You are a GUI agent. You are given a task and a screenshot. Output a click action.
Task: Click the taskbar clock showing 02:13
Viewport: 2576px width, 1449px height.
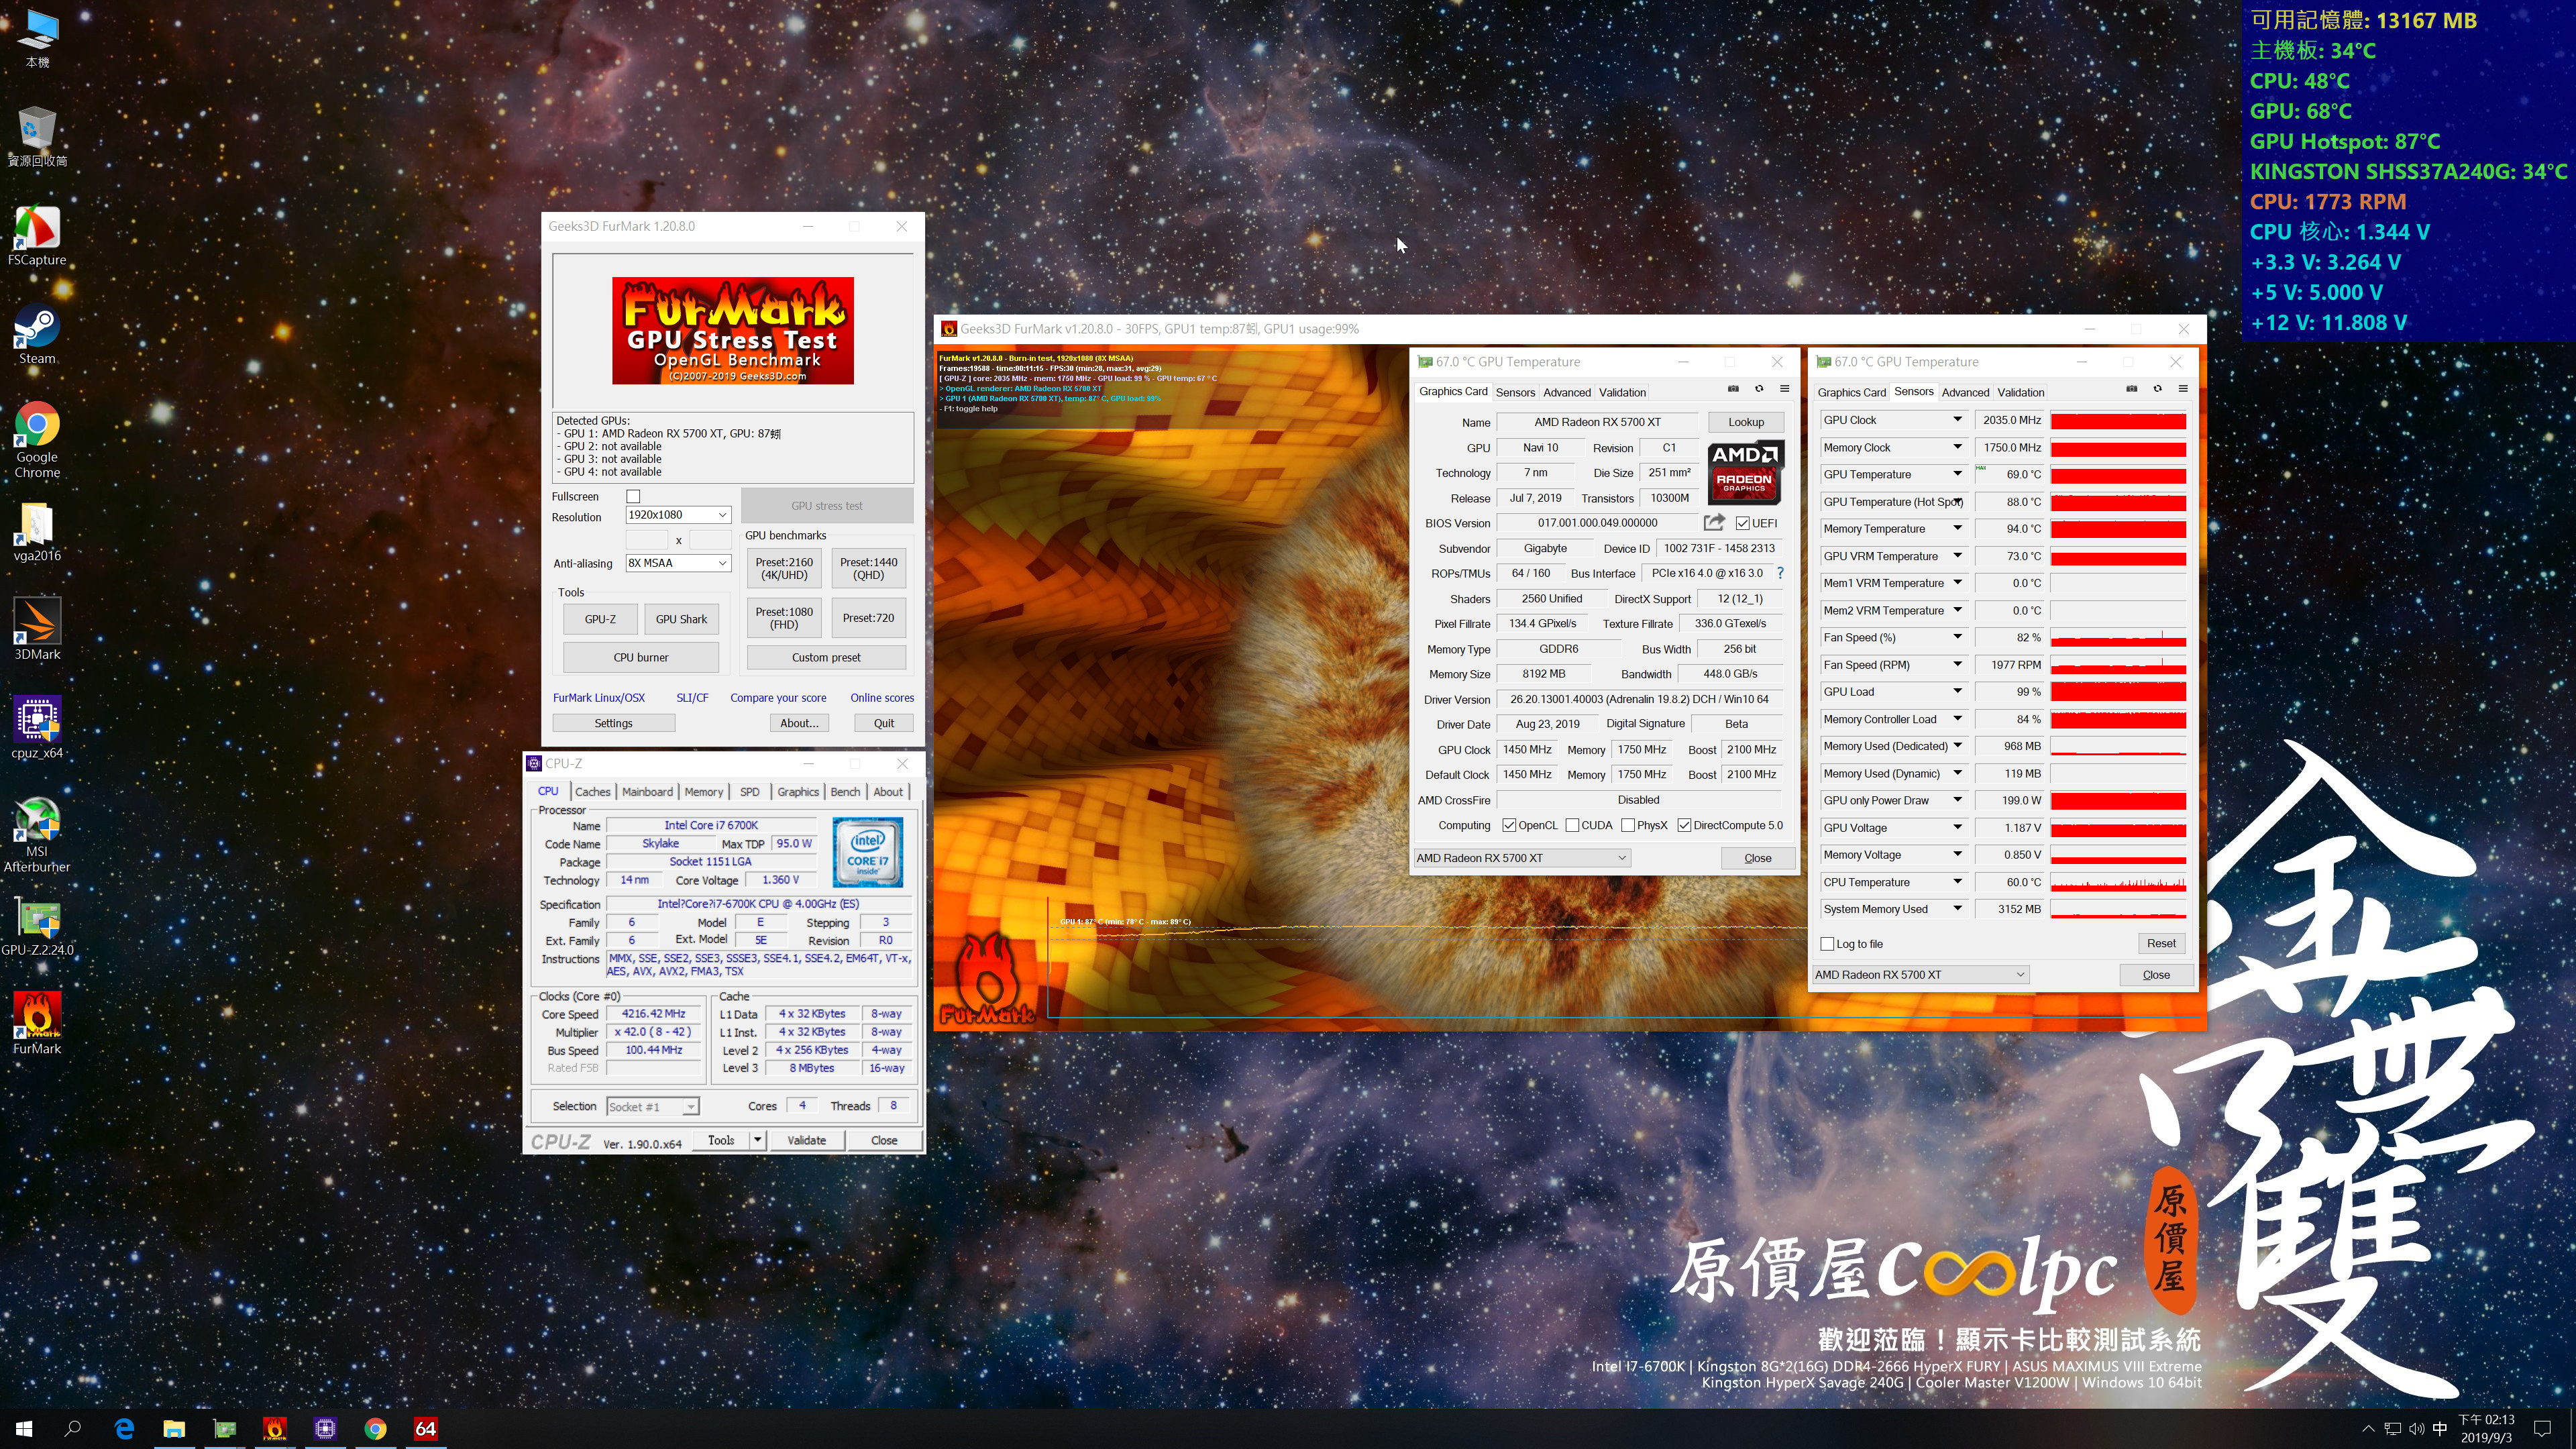click(2486, 1428)
